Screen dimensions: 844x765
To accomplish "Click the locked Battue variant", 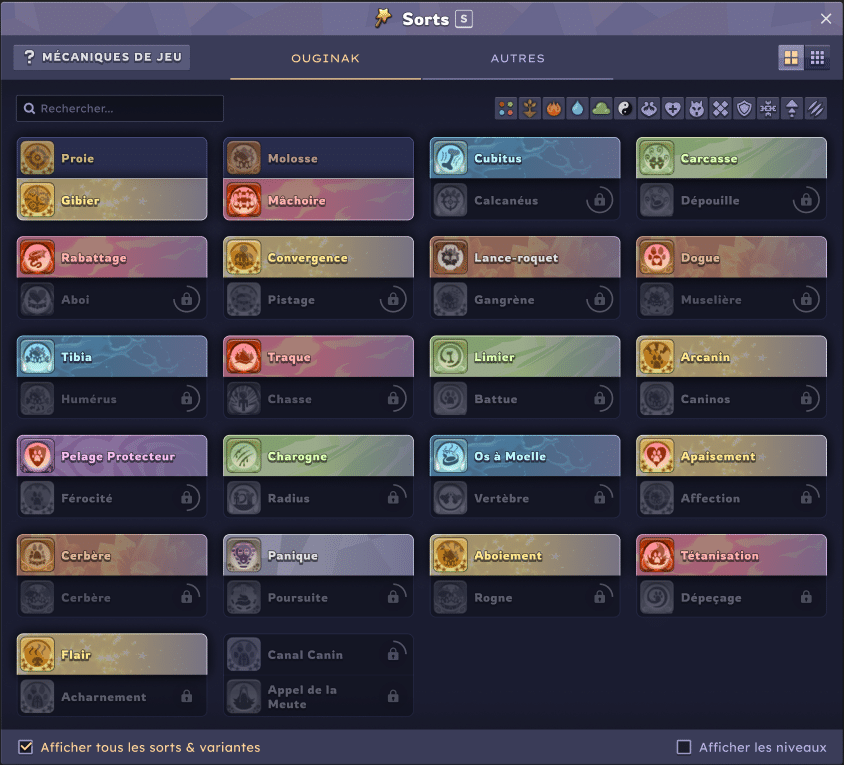I will tap(525, 398).
